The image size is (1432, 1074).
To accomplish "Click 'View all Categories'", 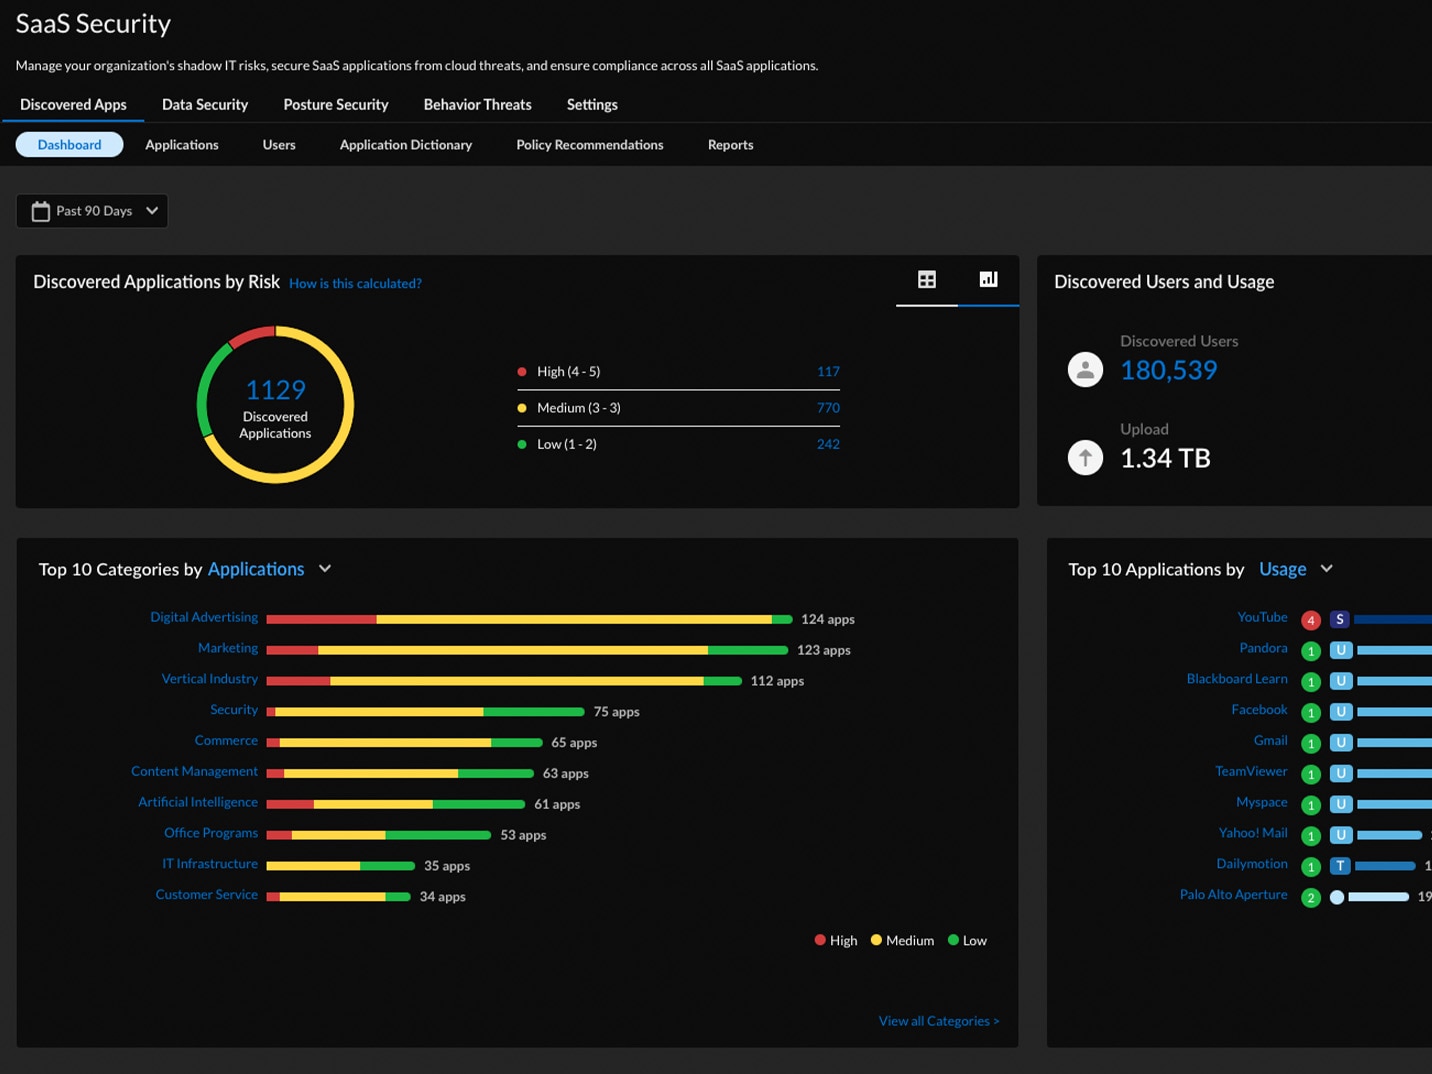I will [x=938, y=1020].
